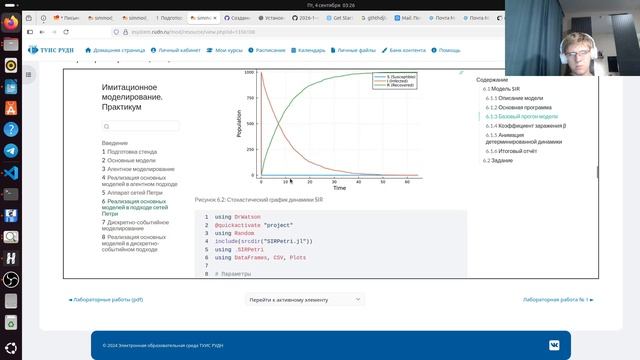Viewport: 640px width, 360px height.
Task: Show Applications via Ubuntu logo button
Action: [11, 348]
